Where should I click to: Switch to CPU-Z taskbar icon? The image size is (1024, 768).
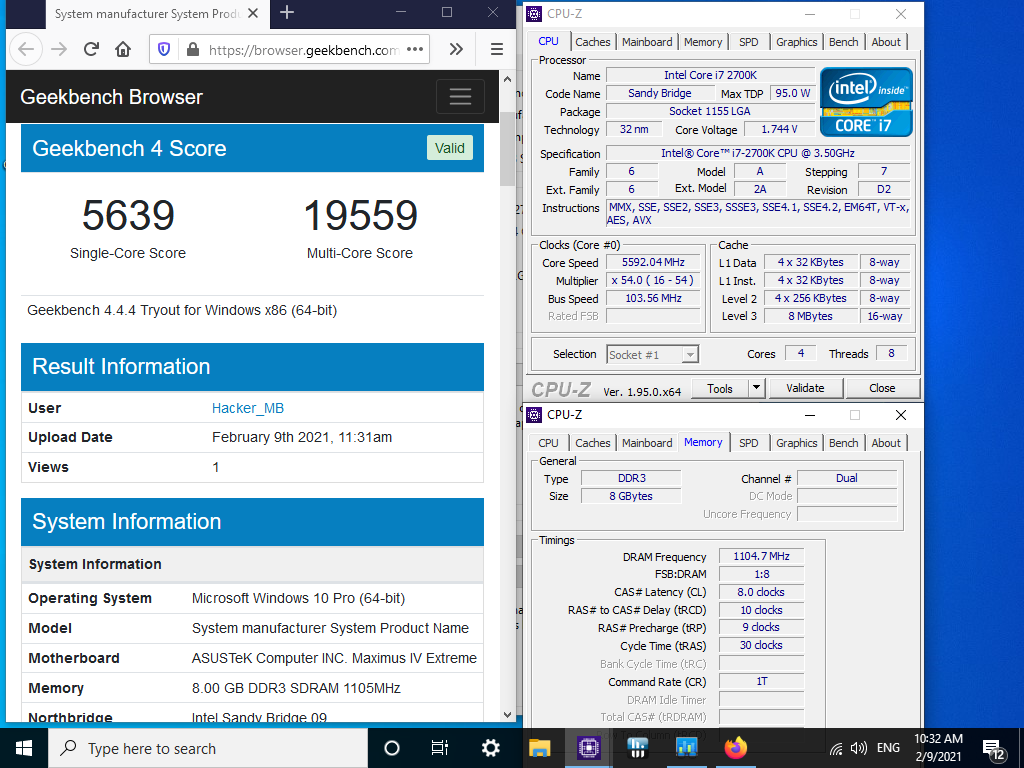588,748
